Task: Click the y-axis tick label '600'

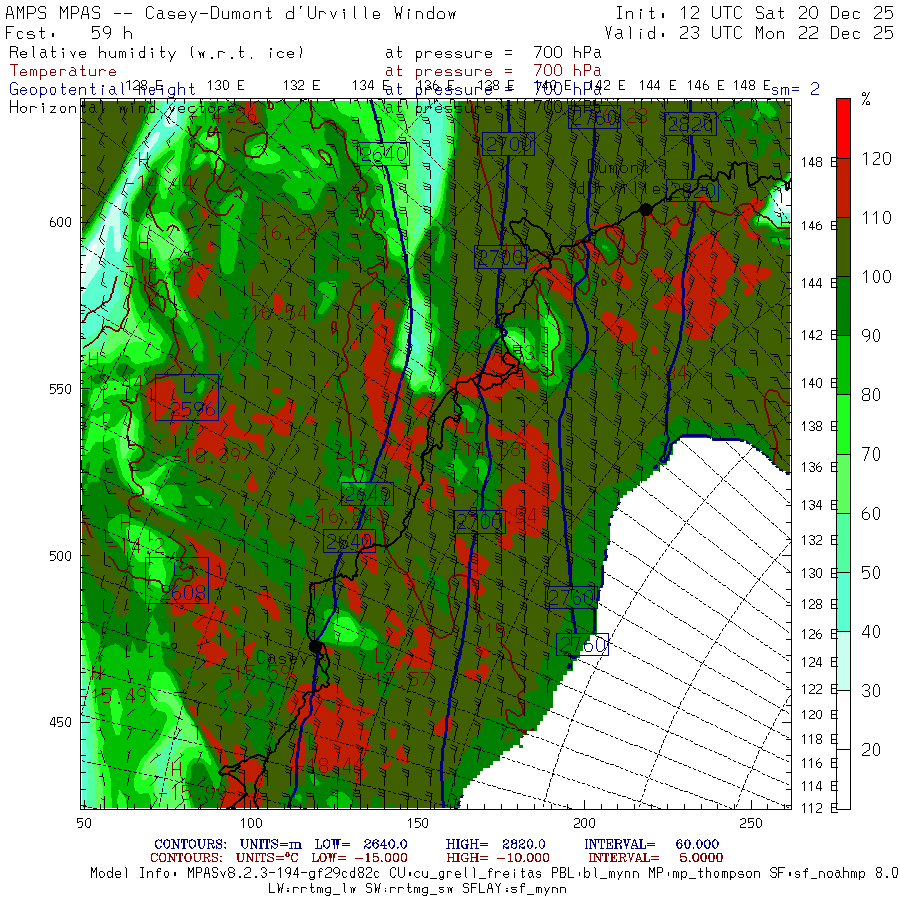Action: (60, 222)
